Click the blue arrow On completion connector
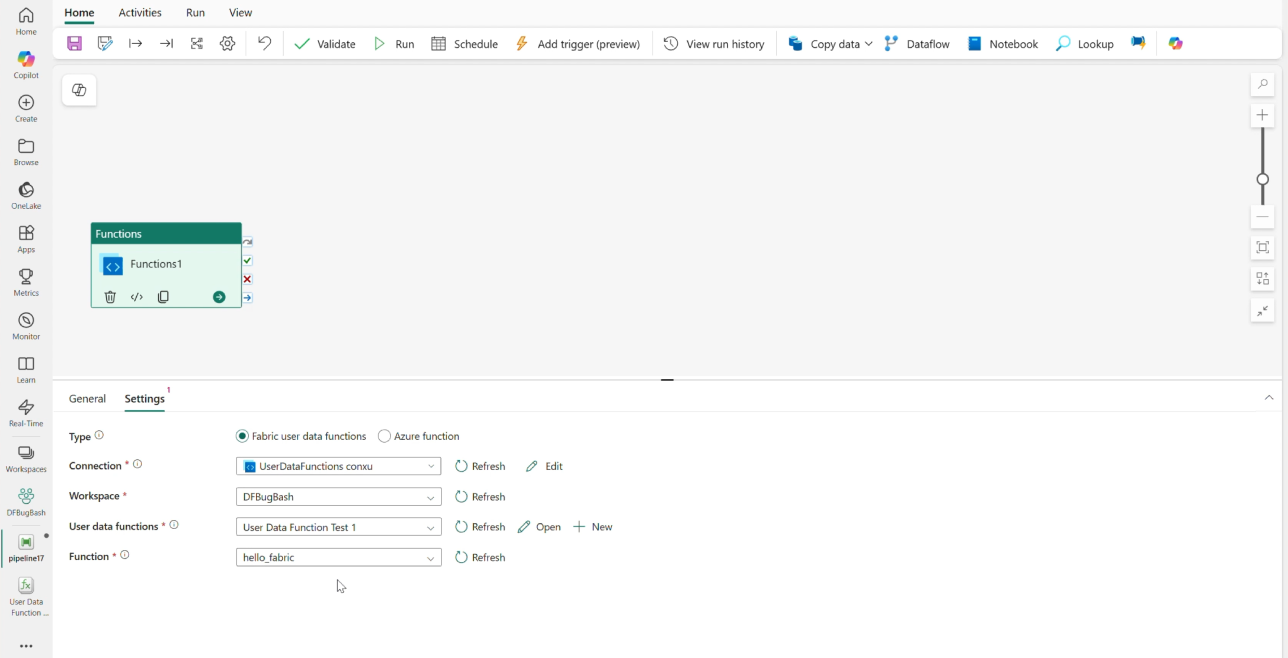 pyautogui.click(x=247, y=298)
